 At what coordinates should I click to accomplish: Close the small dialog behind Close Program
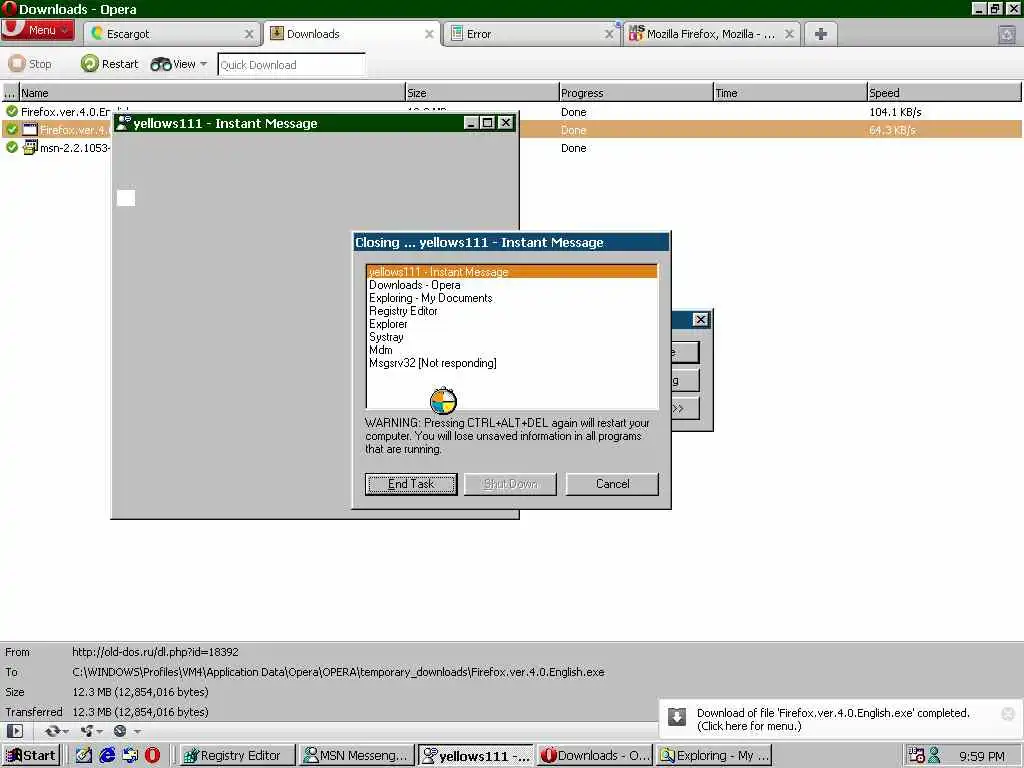click(700, 319)
